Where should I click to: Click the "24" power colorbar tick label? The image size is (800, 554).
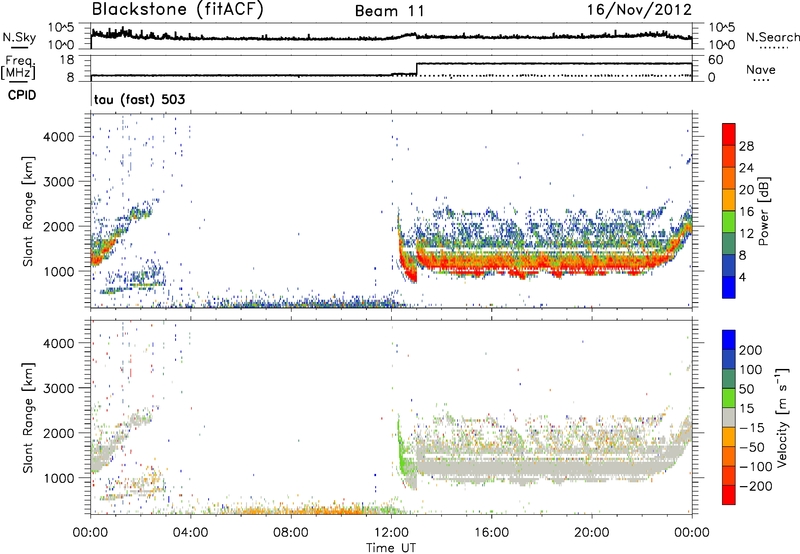tap(746, 168)
